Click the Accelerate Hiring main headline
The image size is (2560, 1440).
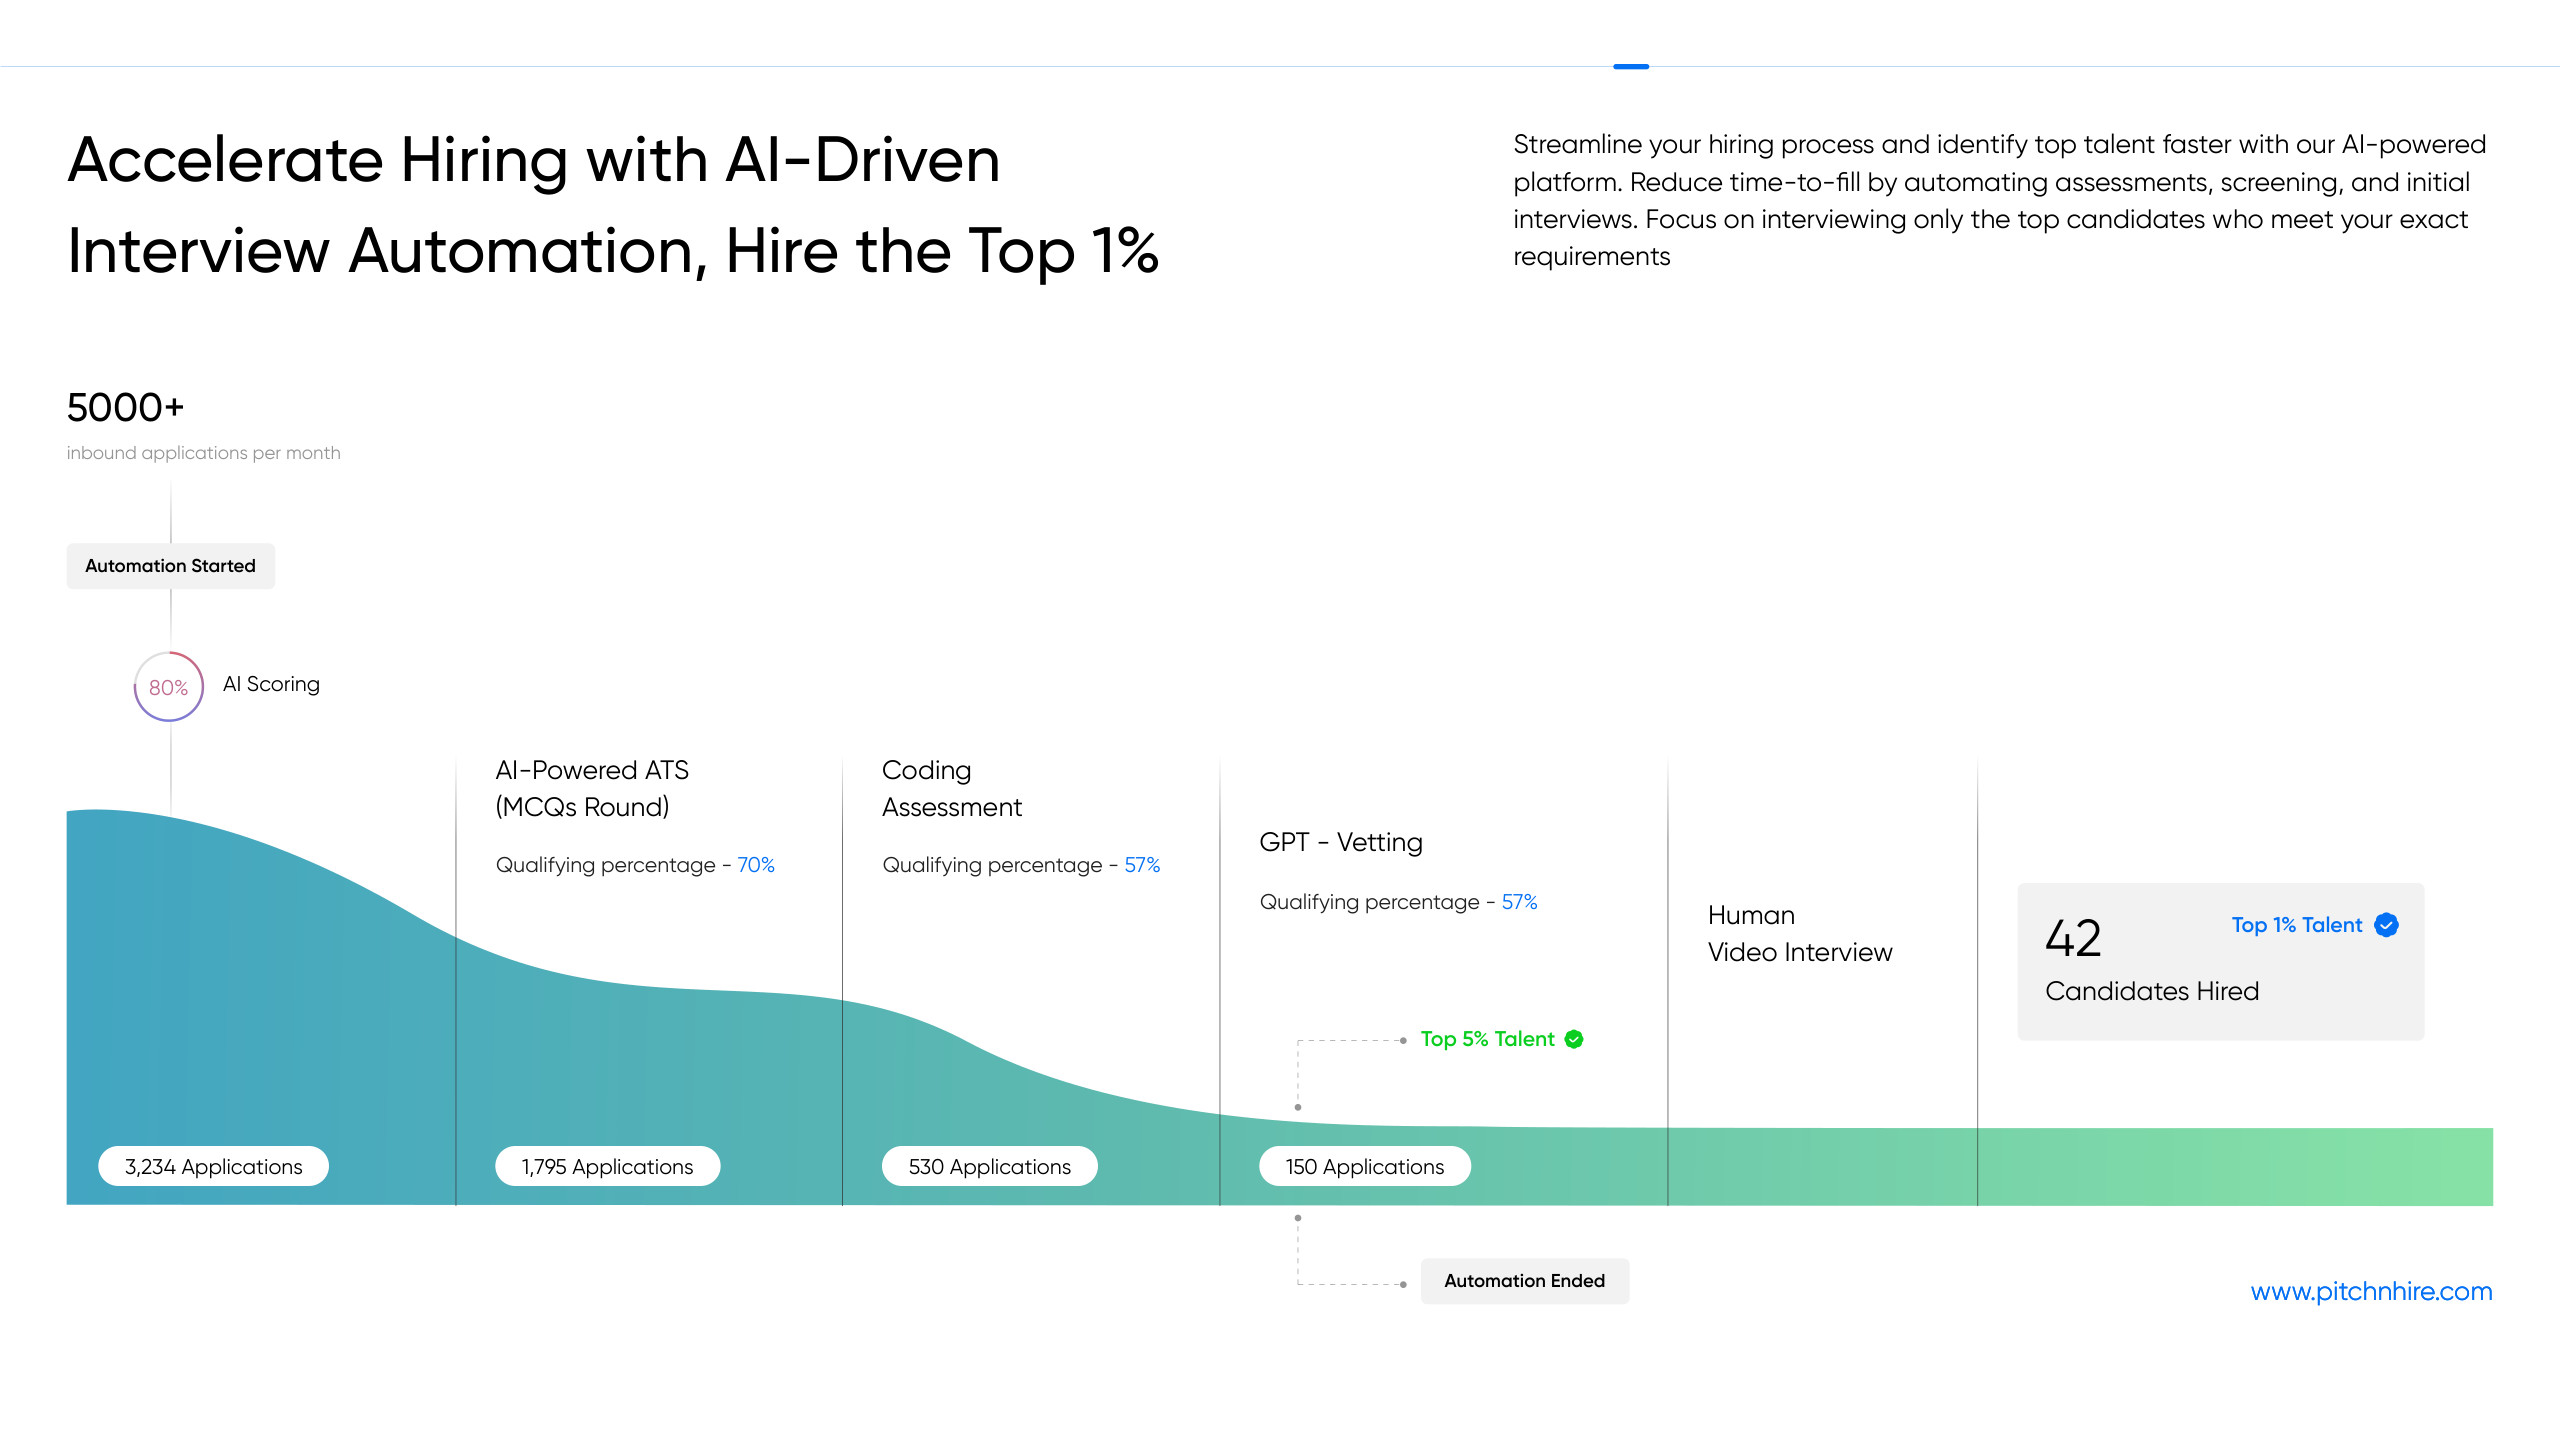coord(613,205)
